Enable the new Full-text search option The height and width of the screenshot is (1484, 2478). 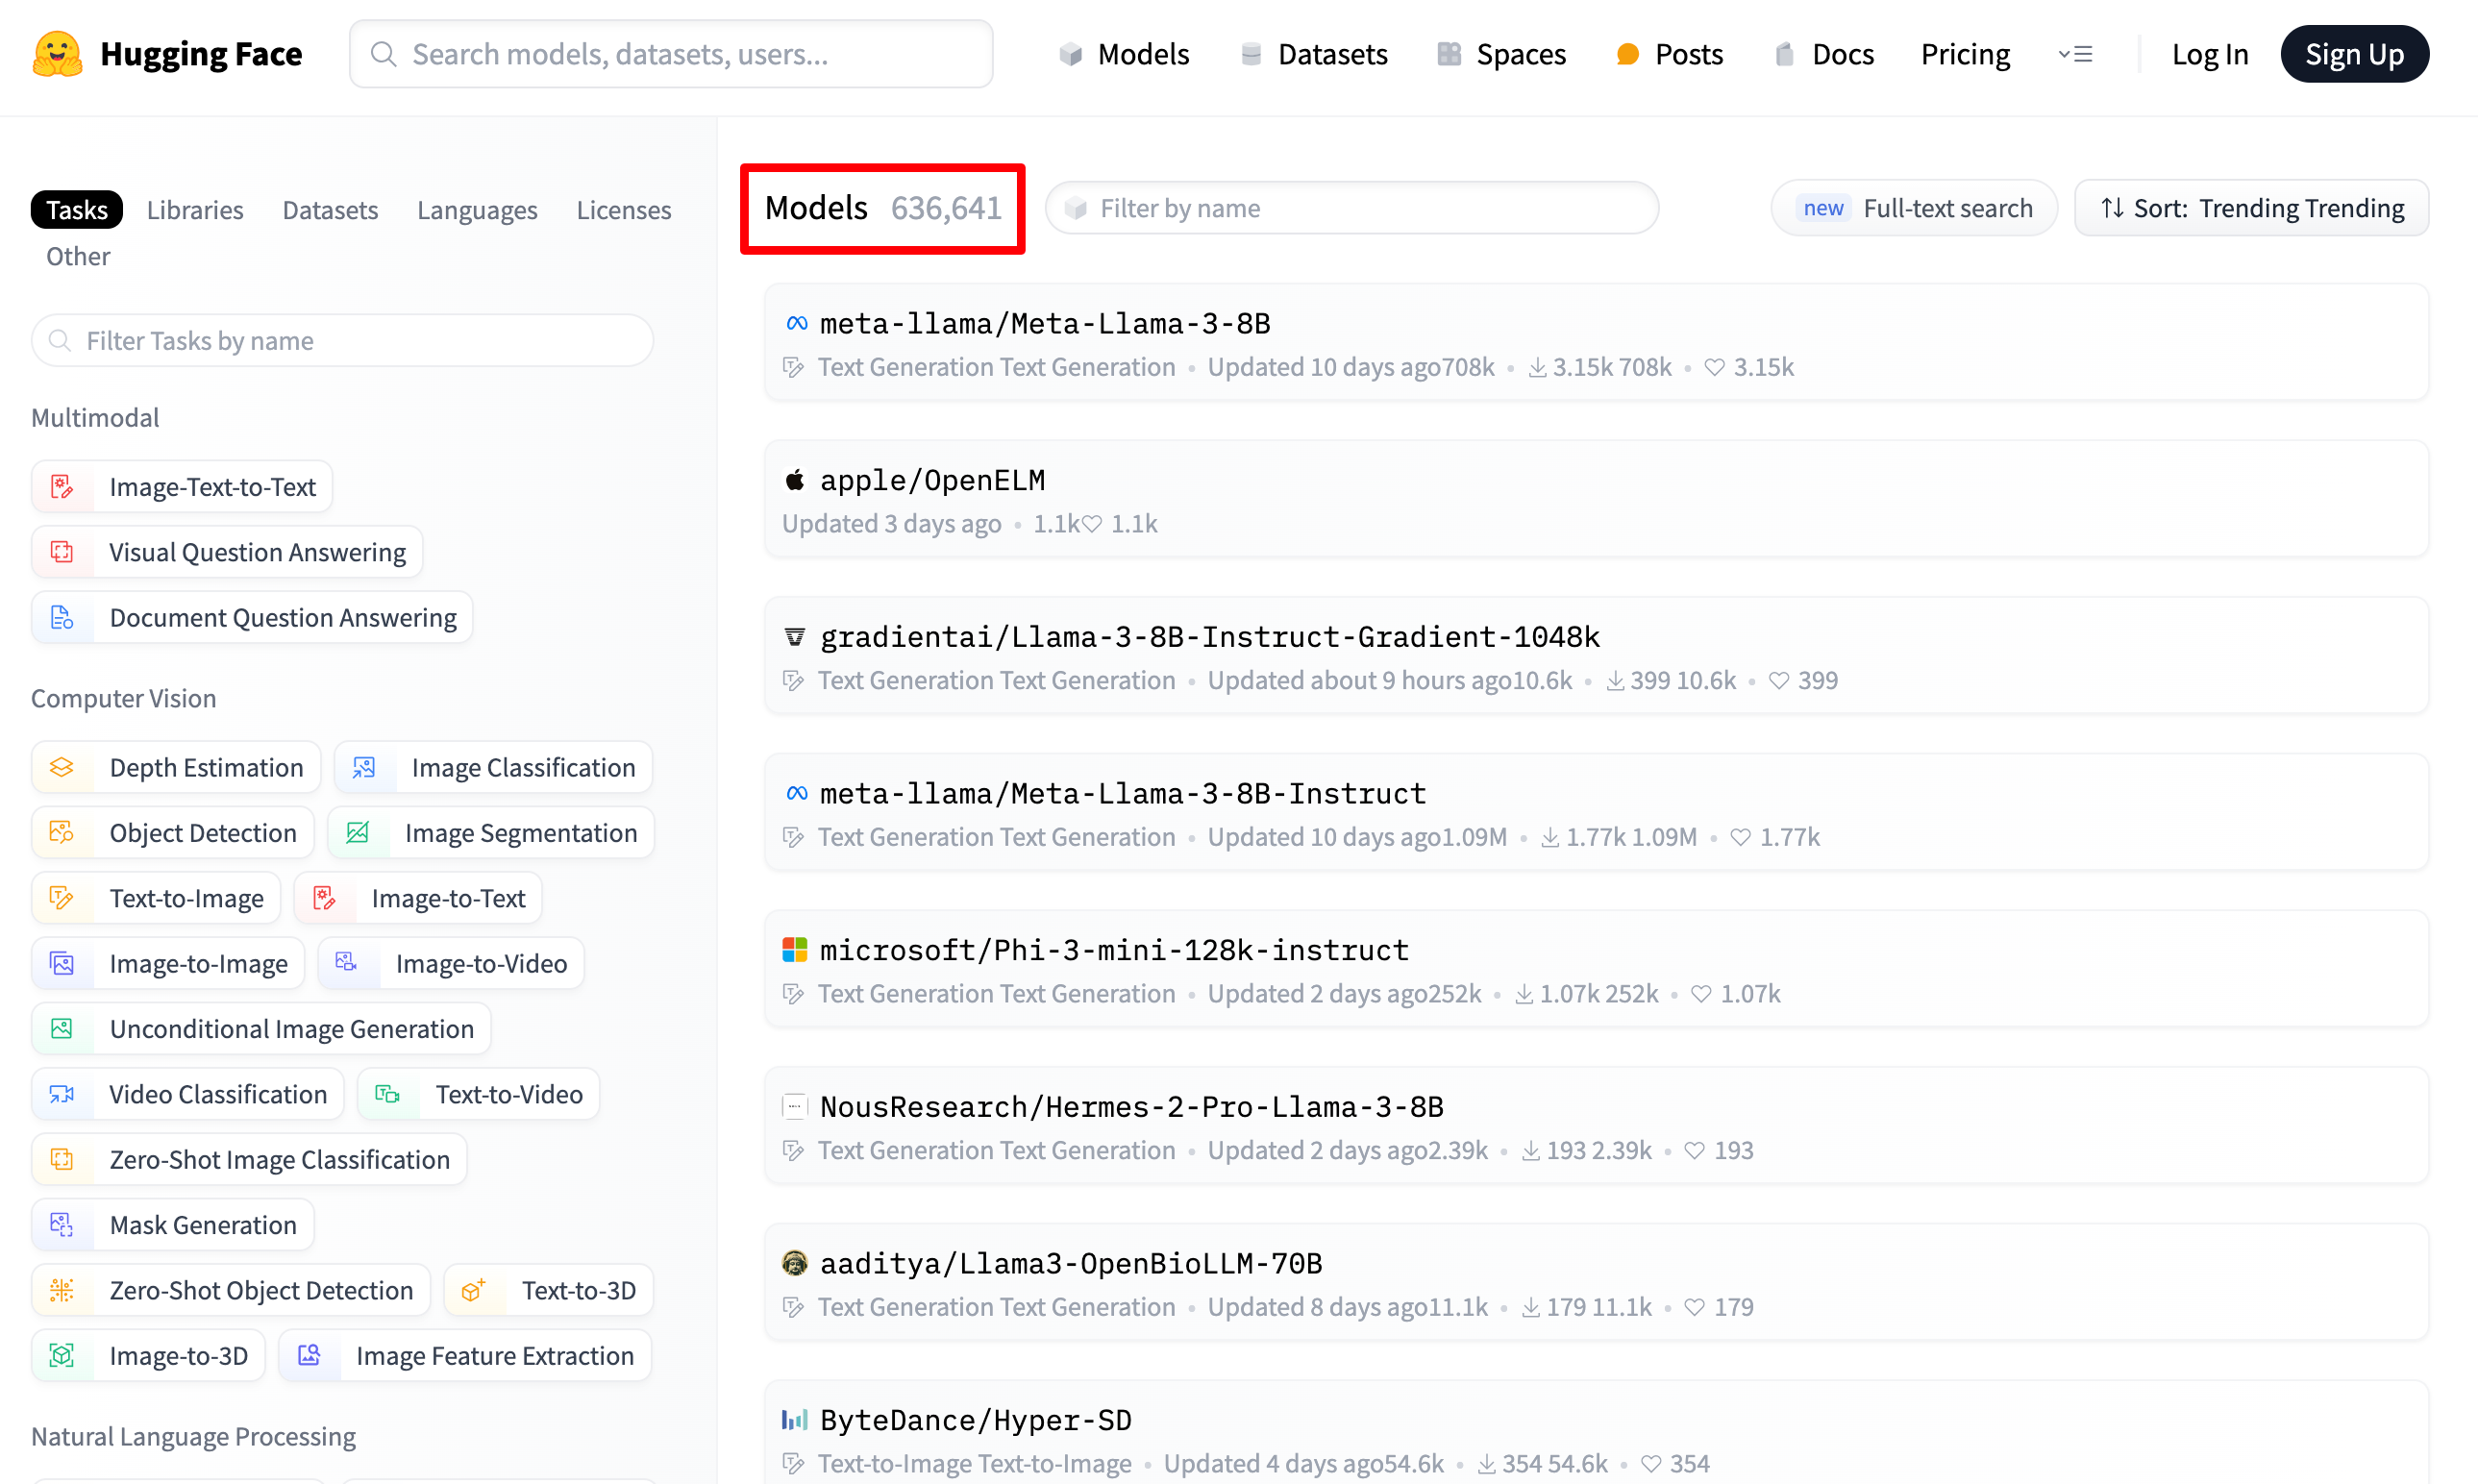[1914, 208]
